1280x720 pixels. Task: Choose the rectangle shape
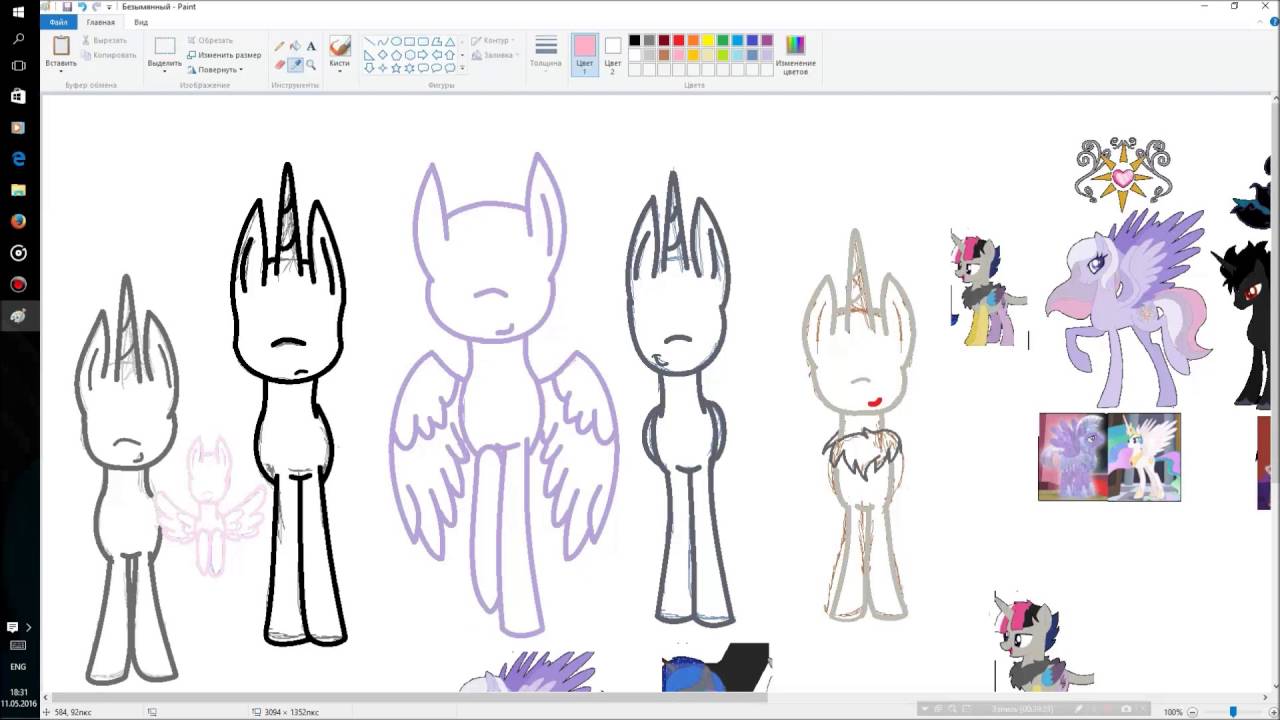pyautogui.click(x=409, y=42)
